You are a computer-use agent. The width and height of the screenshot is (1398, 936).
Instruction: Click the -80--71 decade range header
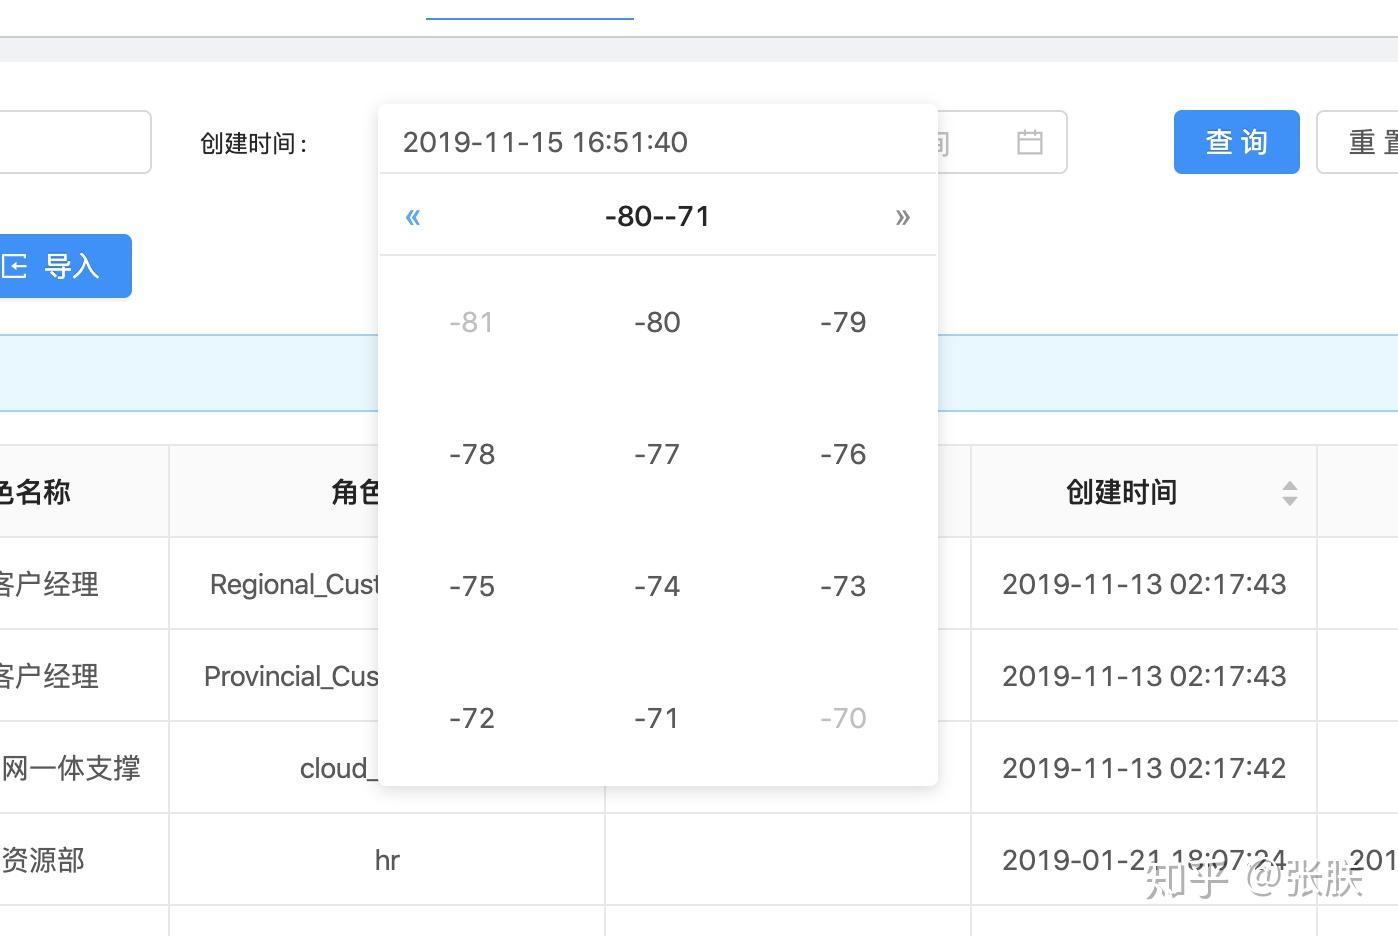click(658, 216)
